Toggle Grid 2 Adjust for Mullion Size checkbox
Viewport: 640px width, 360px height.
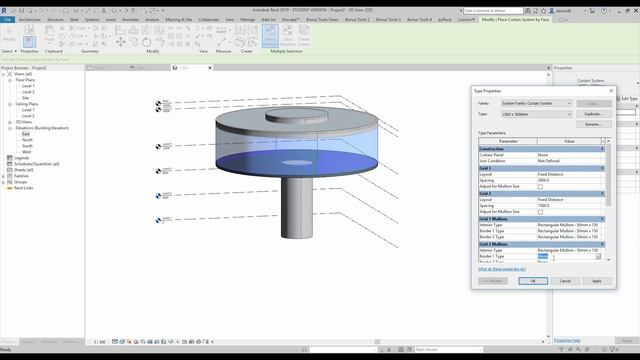tap(540, 212)
